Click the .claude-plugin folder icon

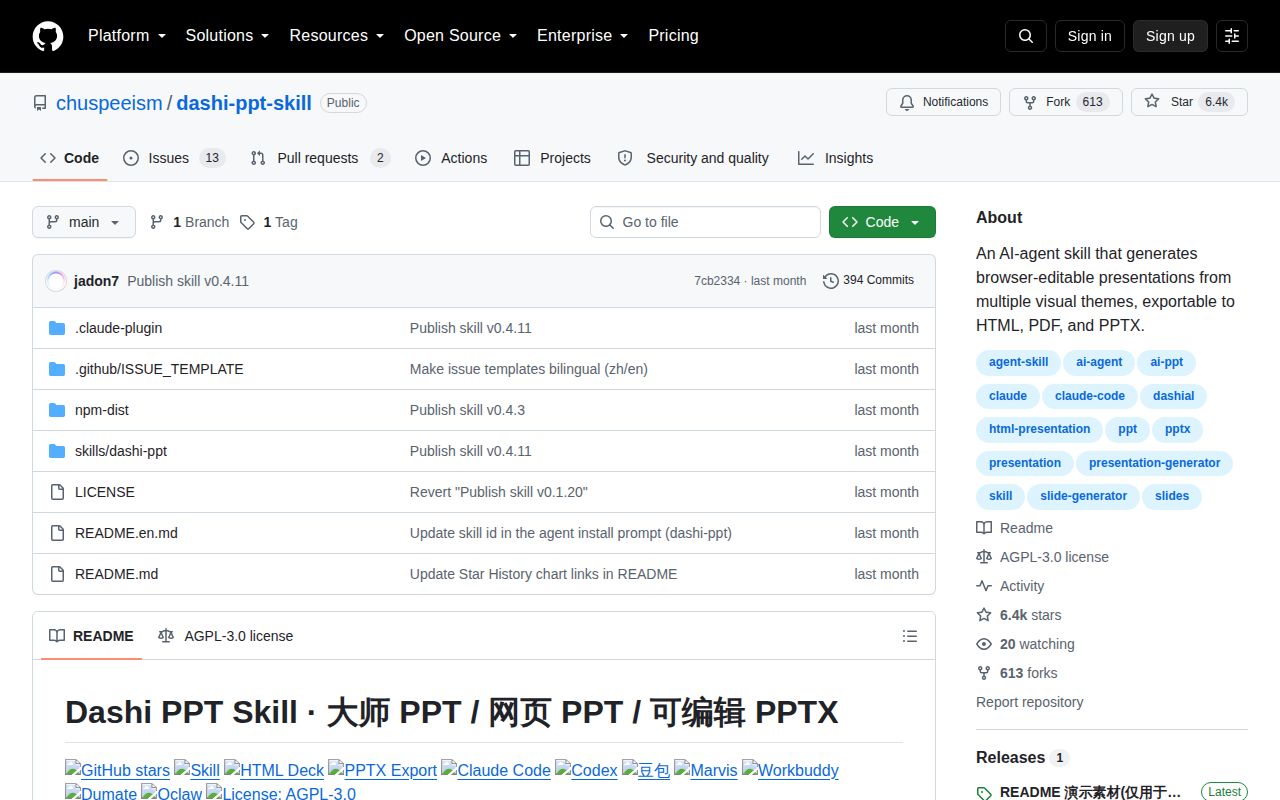pyautogui.click(x=57, y=328)
